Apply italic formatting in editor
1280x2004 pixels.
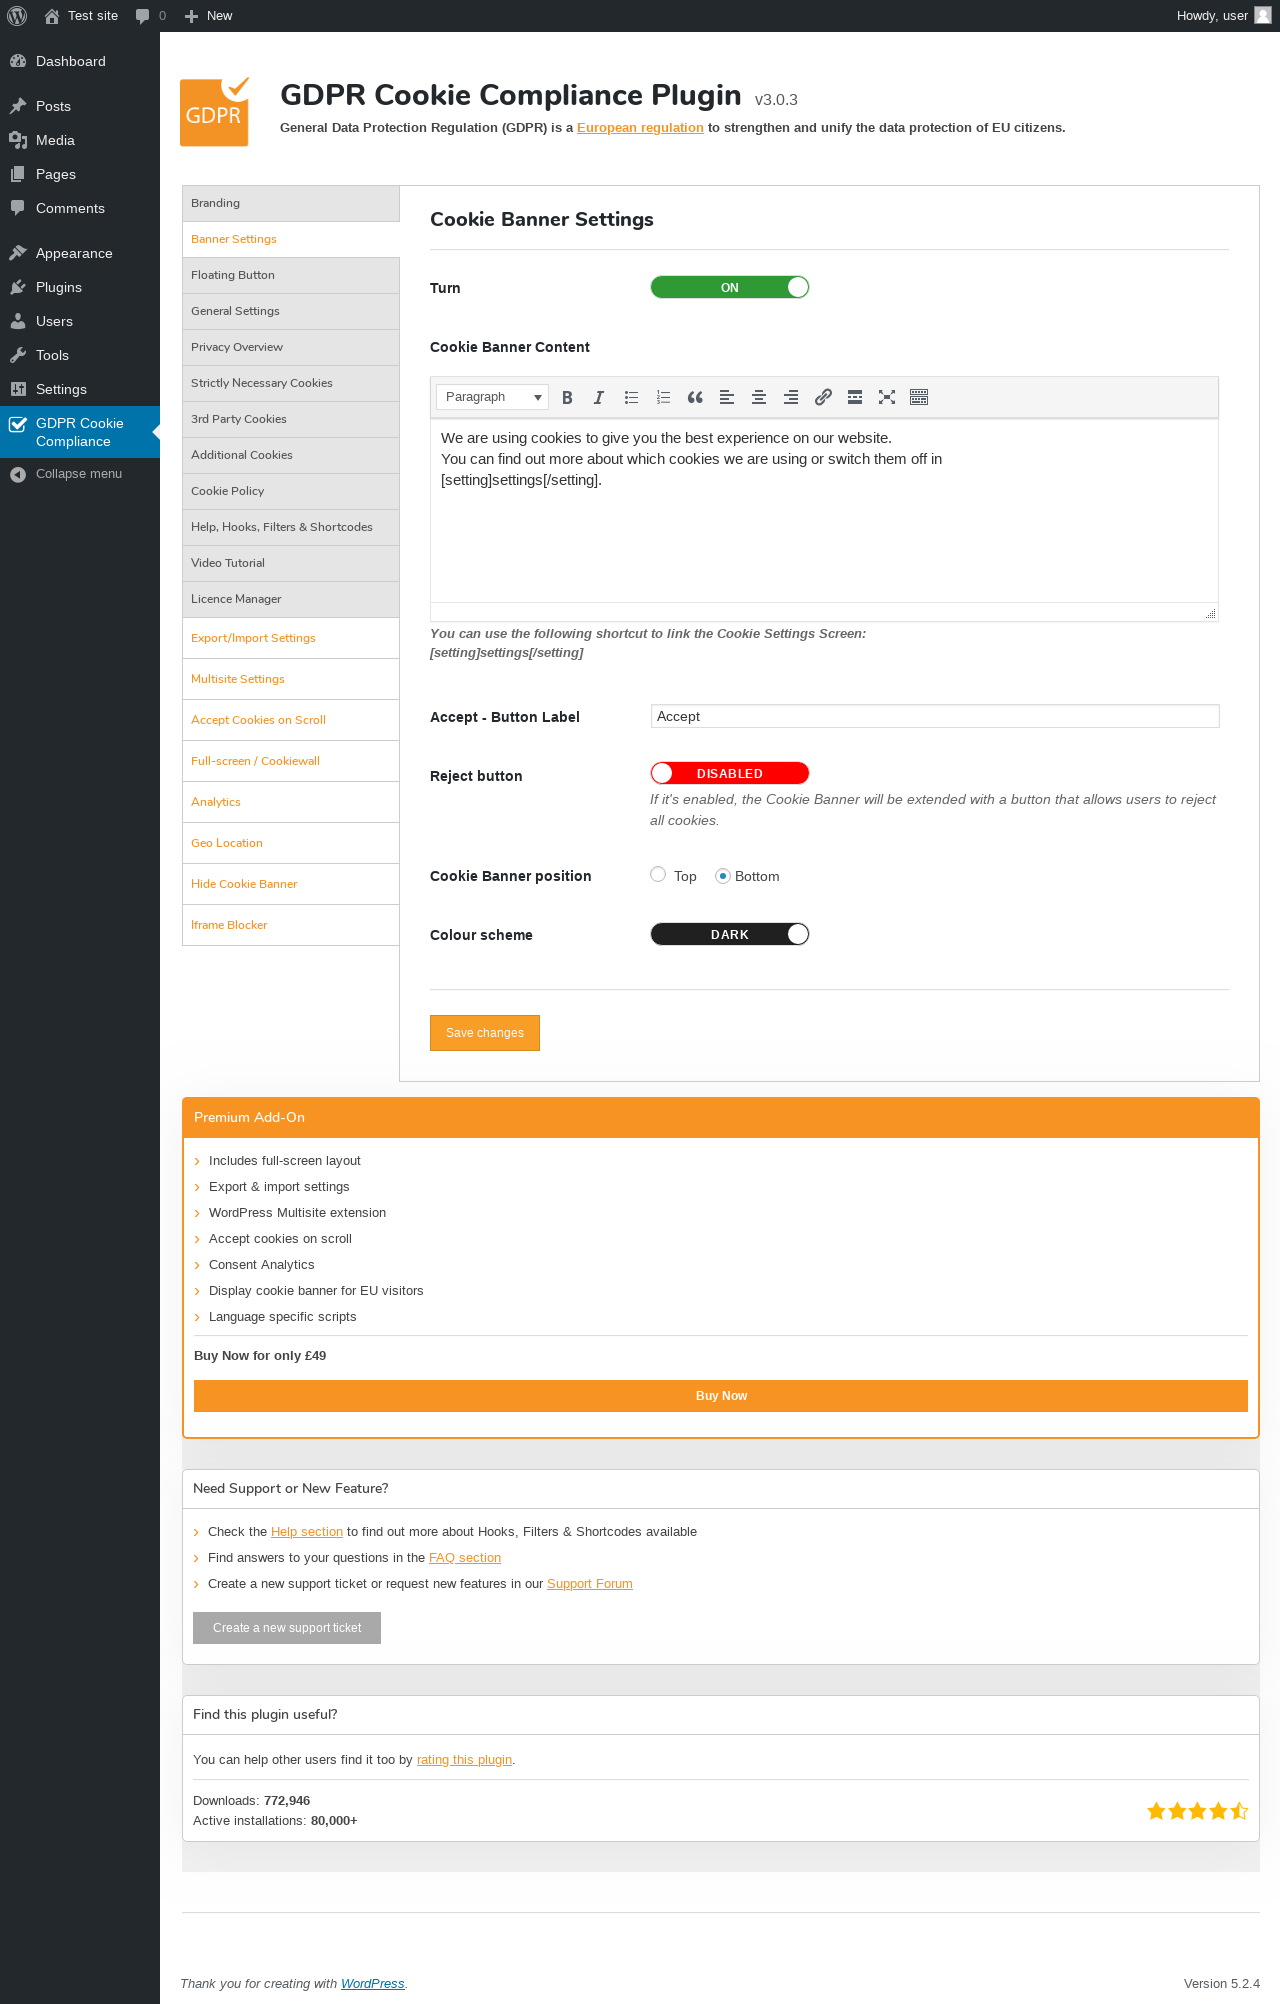point(599,397)
